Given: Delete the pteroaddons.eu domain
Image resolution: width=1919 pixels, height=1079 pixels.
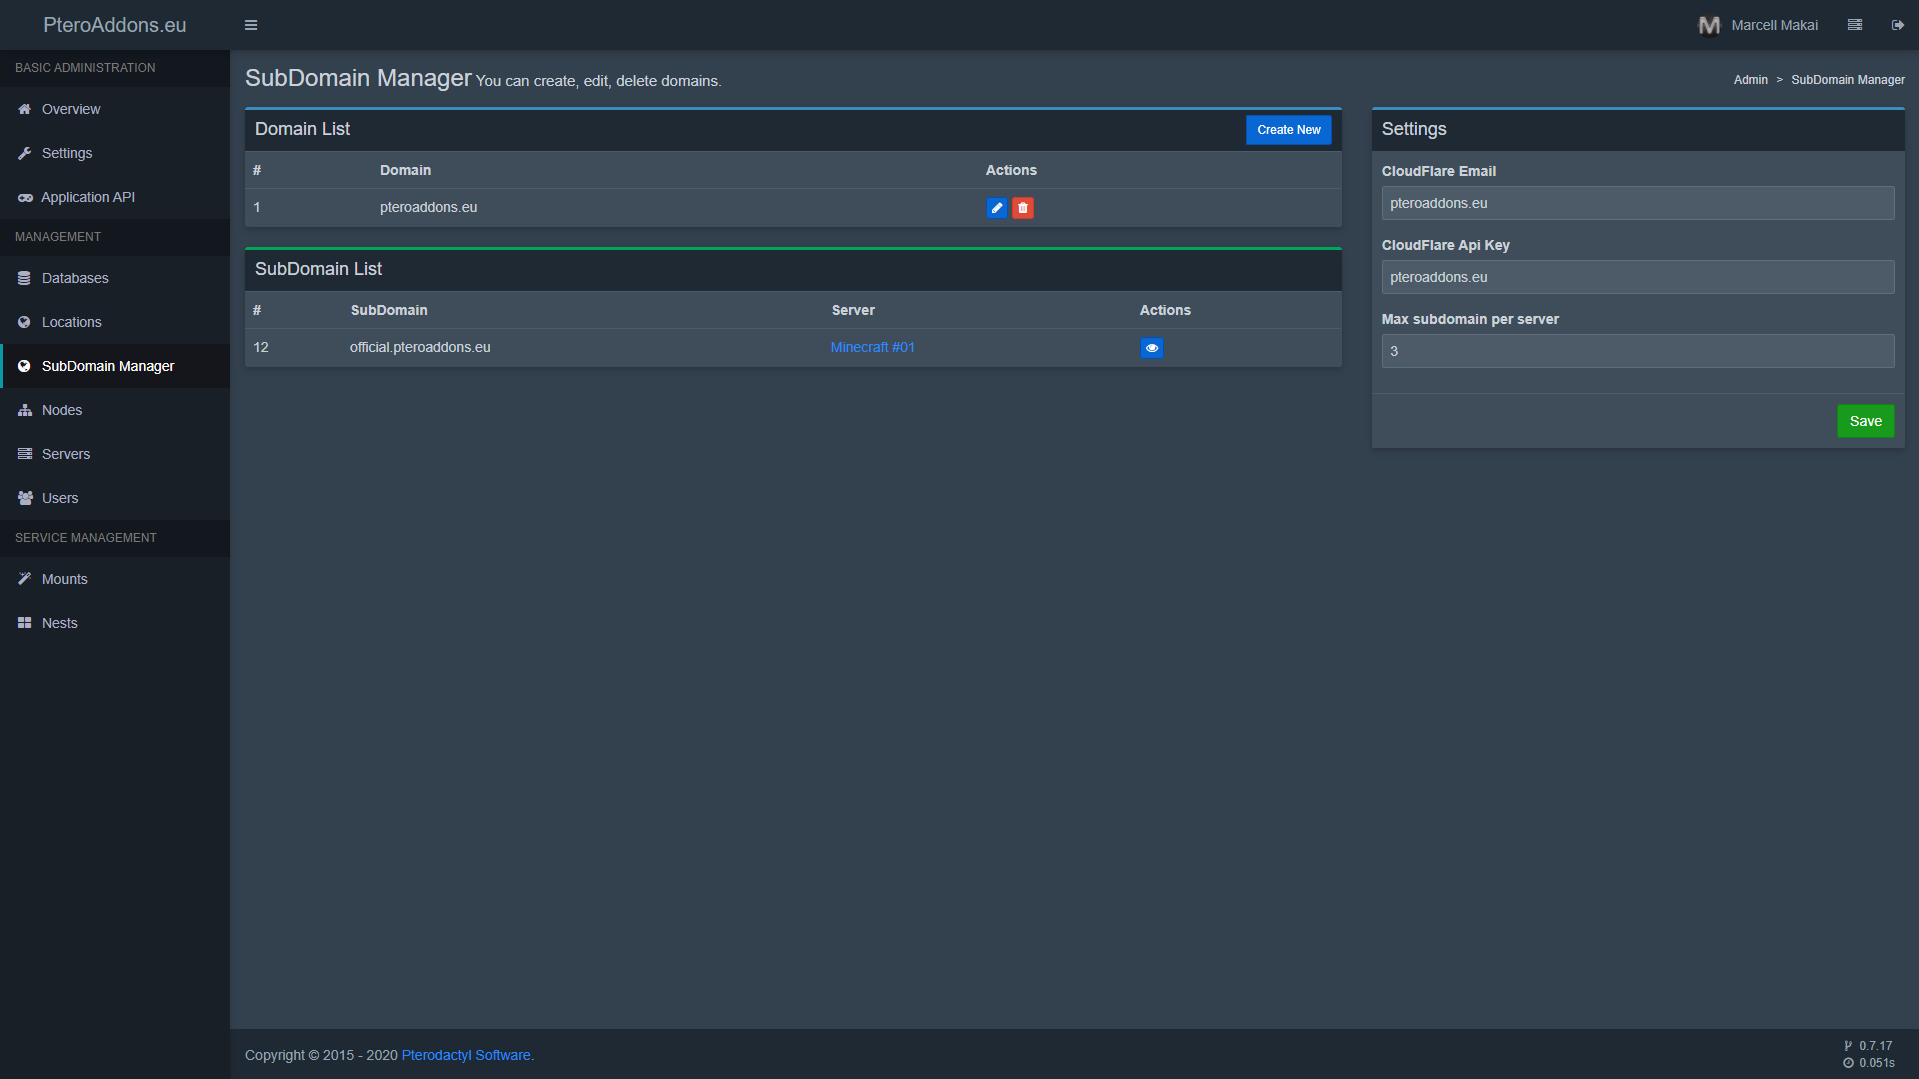Looking at the screenshot, I should pyautogui.click(x=1022, y=208).
